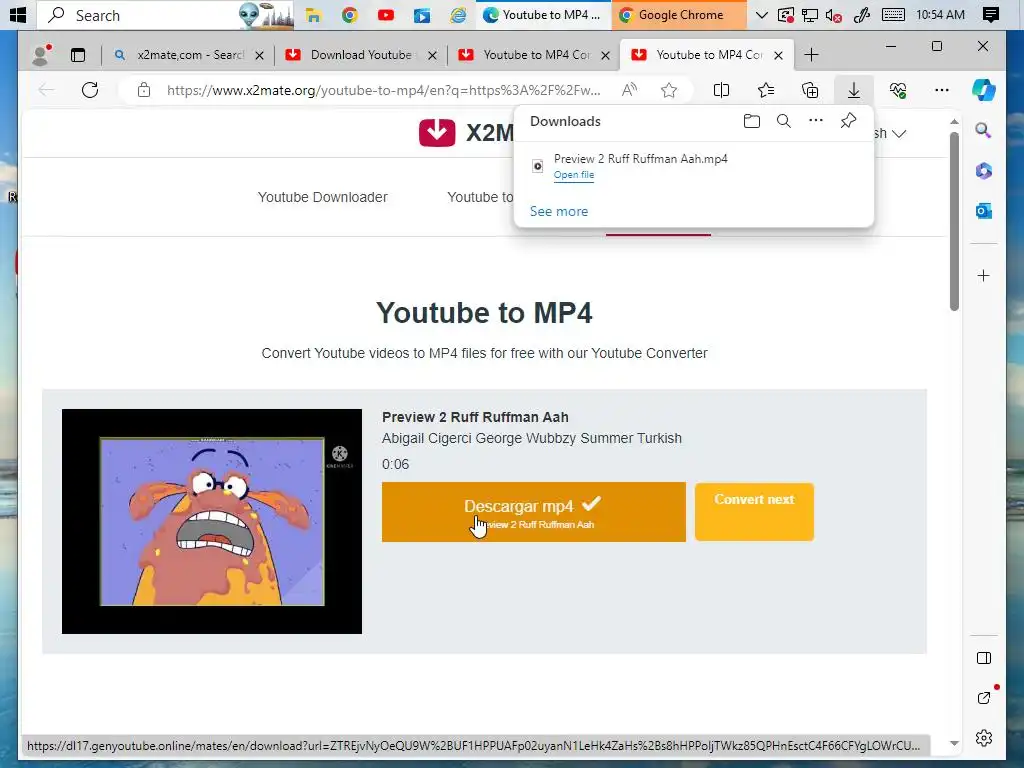Click the Convert next button
Image resolution: width=1024 pixels, height=768 pixels.
[x=754, y=512]
